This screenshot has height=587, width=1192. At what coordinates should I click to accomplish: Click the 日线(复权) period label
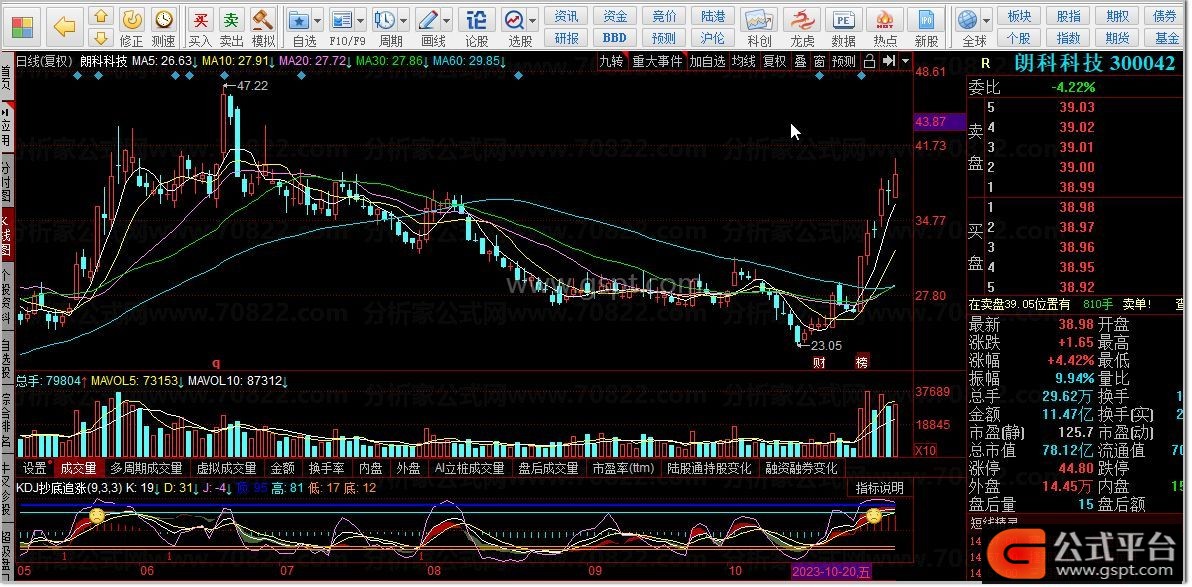click(x=43, y=61)
